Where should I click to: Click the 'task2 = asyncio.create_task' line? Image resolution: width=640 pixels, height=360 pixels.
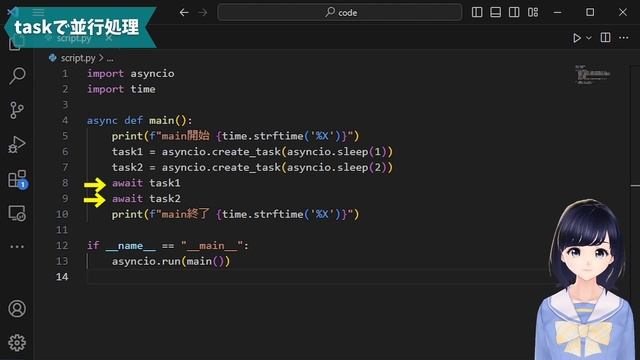coord(252,167)
